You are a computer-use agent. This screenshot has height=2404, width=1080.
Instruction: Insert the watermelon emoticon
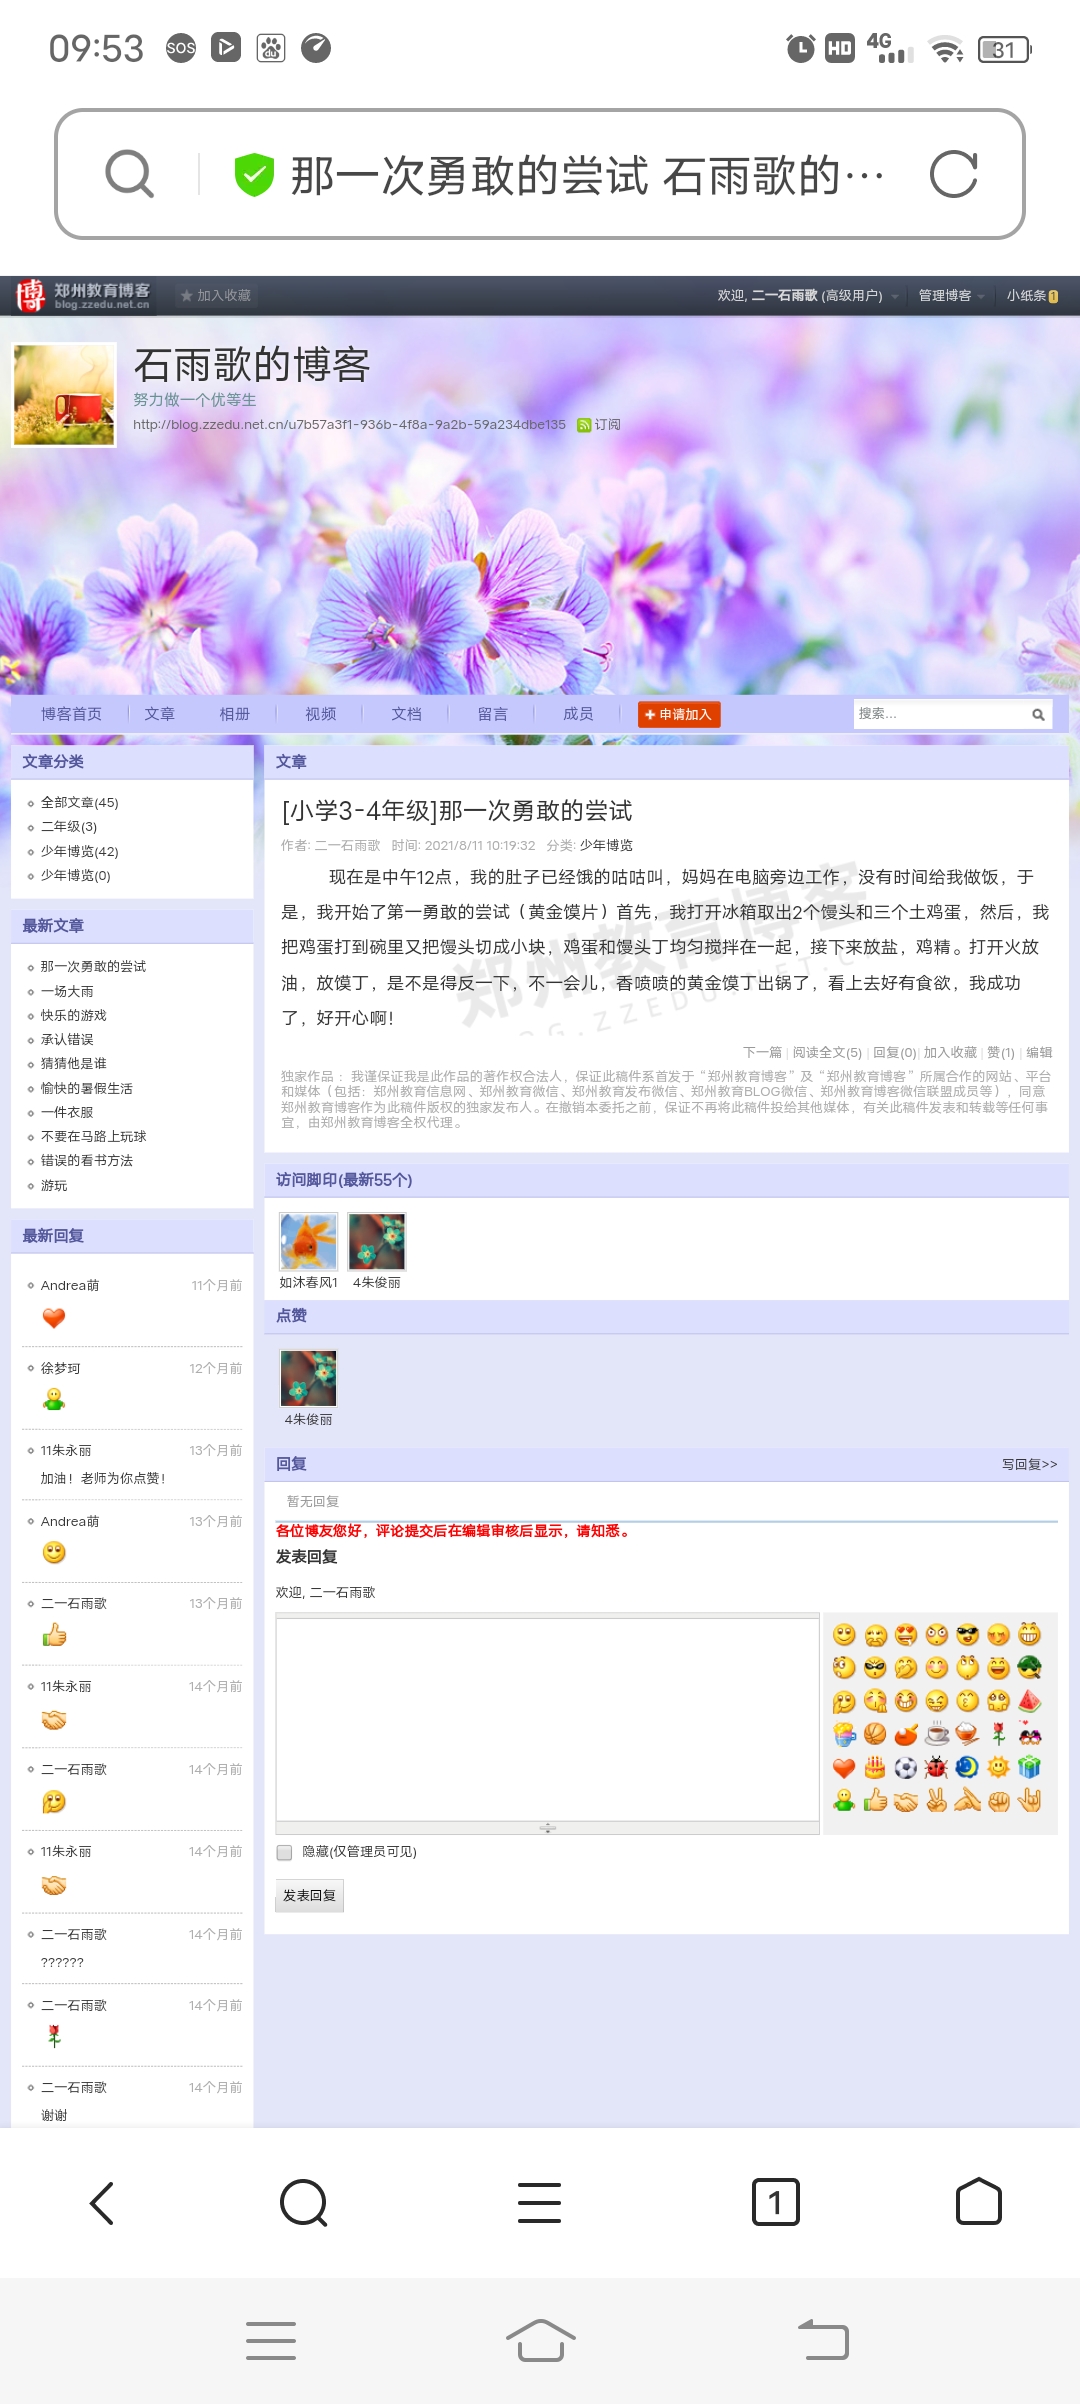click(x=1029, y=1701)
